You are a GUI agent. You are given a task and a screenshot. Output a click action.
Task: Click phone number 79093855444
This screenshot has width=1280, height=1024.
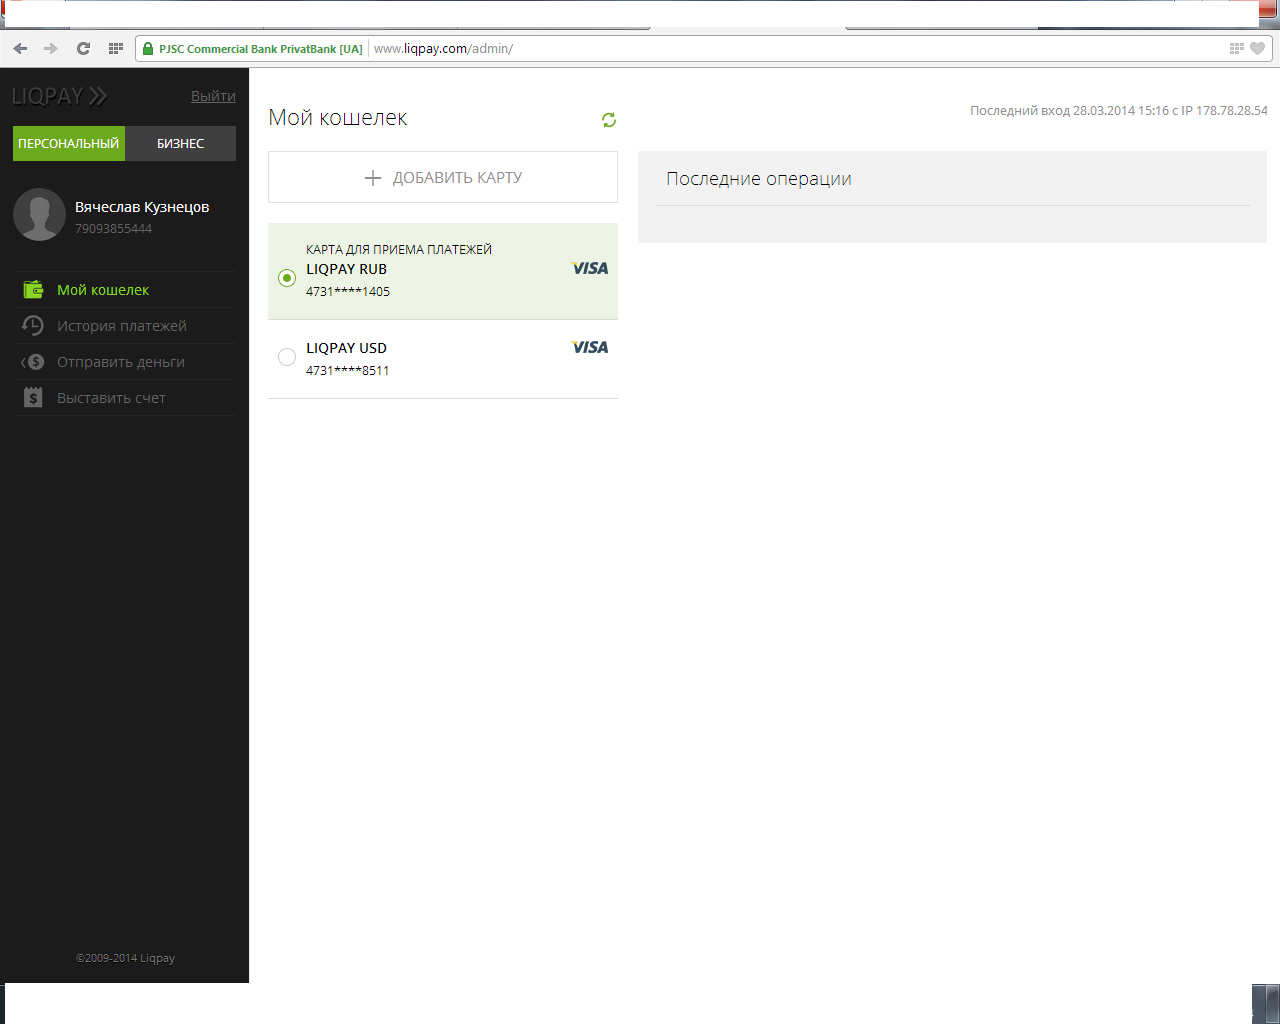tap(113, 229)
